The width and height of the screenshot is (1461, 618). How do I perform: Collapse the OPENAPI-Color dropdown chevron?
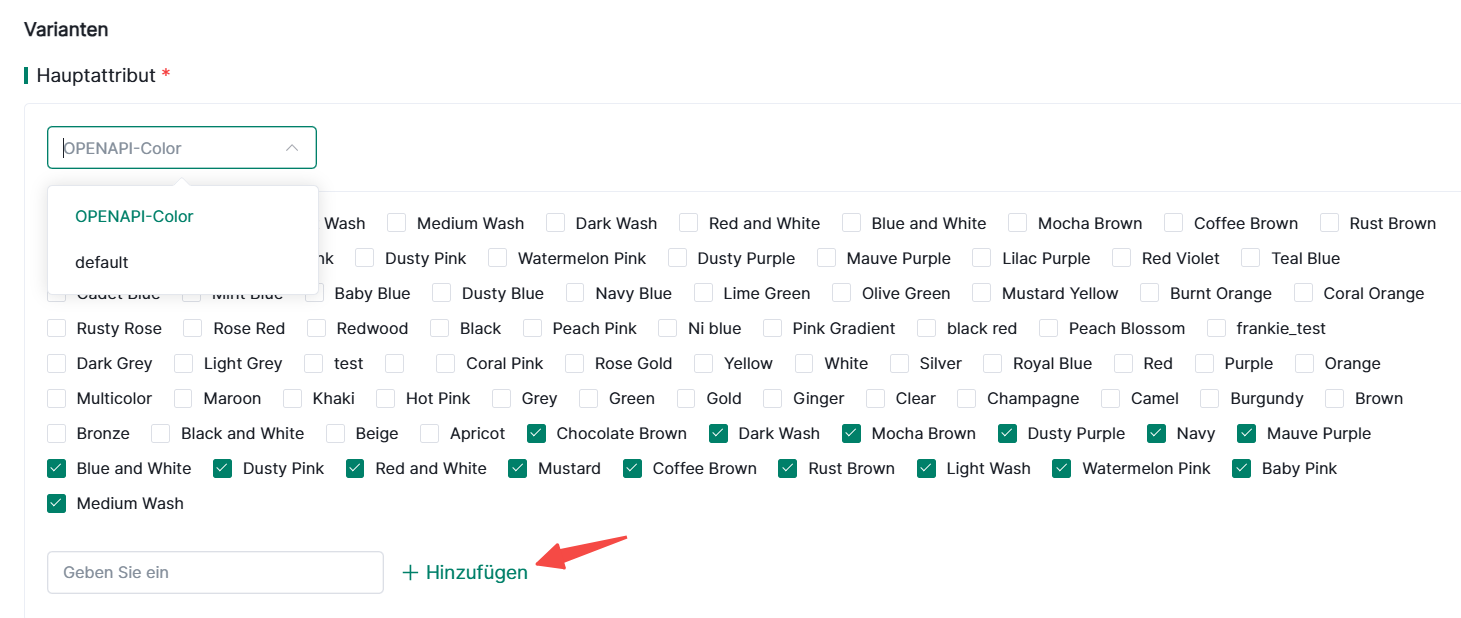(292, 148)
